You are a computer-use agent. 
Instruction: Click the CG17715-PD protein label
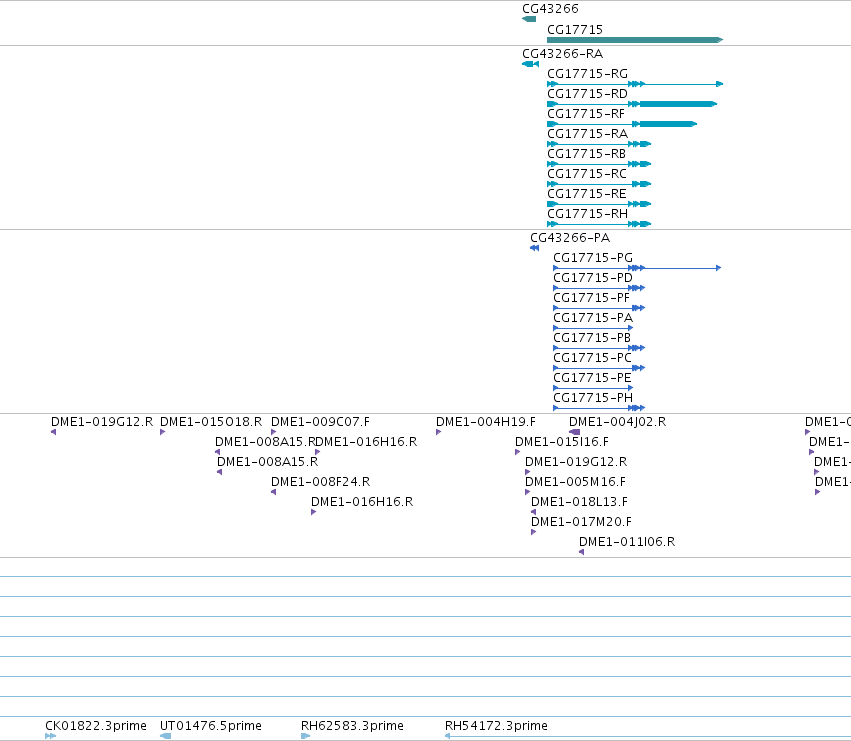[x=593, y=278]
